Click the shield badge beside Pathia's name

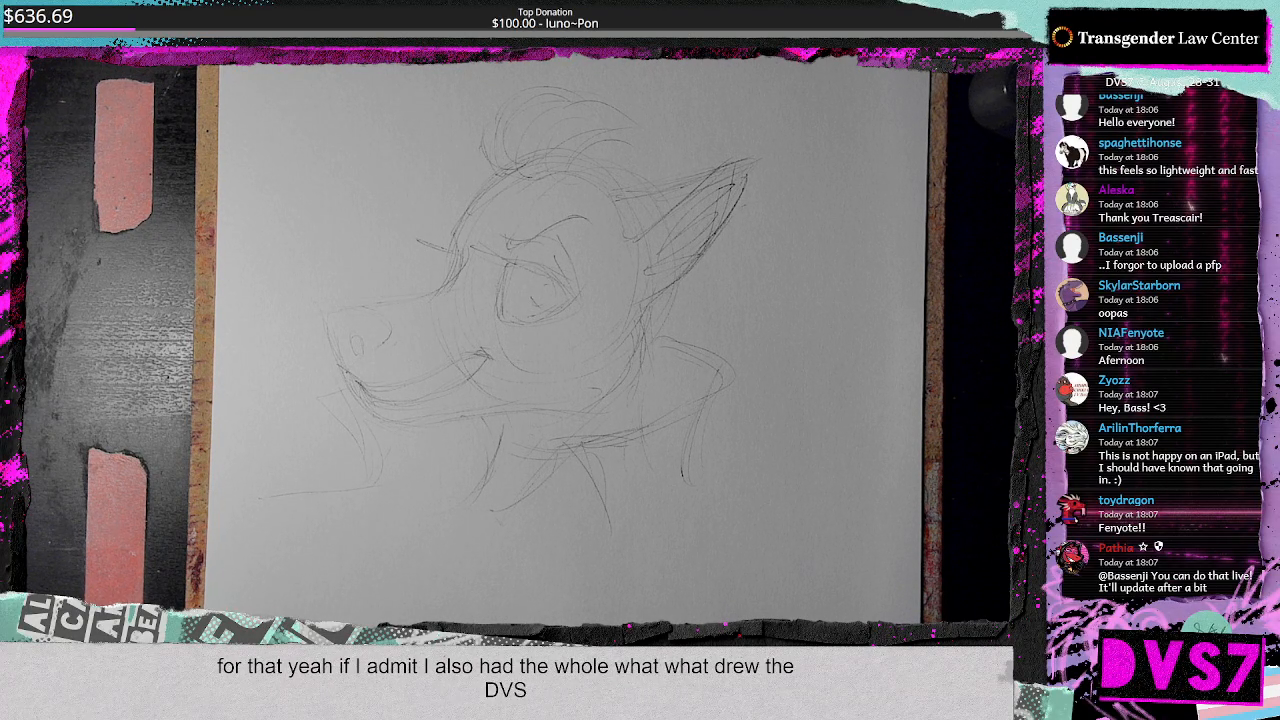pyautogui.click(x=1158, y=547)
